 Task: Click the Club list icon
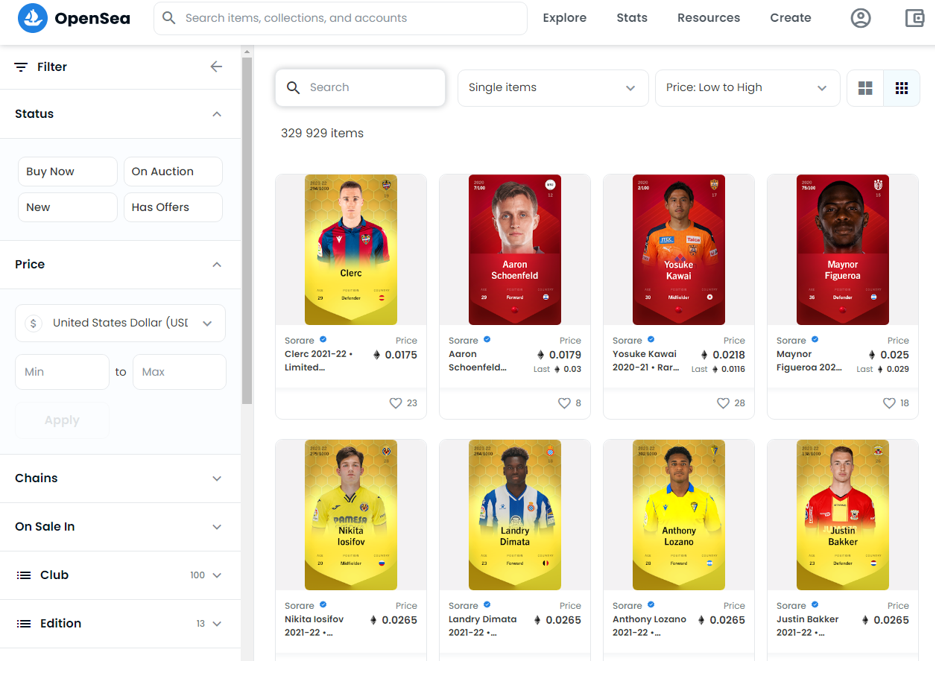[23, 575]
